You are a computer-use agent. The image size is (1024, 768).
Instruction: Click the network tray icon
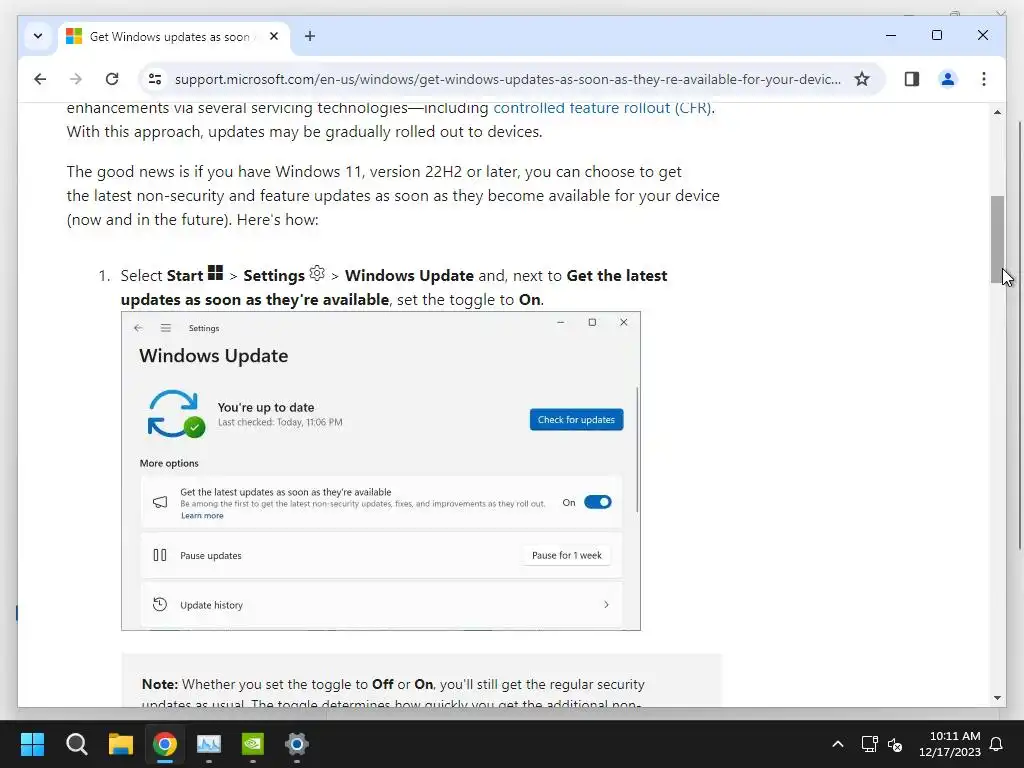869,744
